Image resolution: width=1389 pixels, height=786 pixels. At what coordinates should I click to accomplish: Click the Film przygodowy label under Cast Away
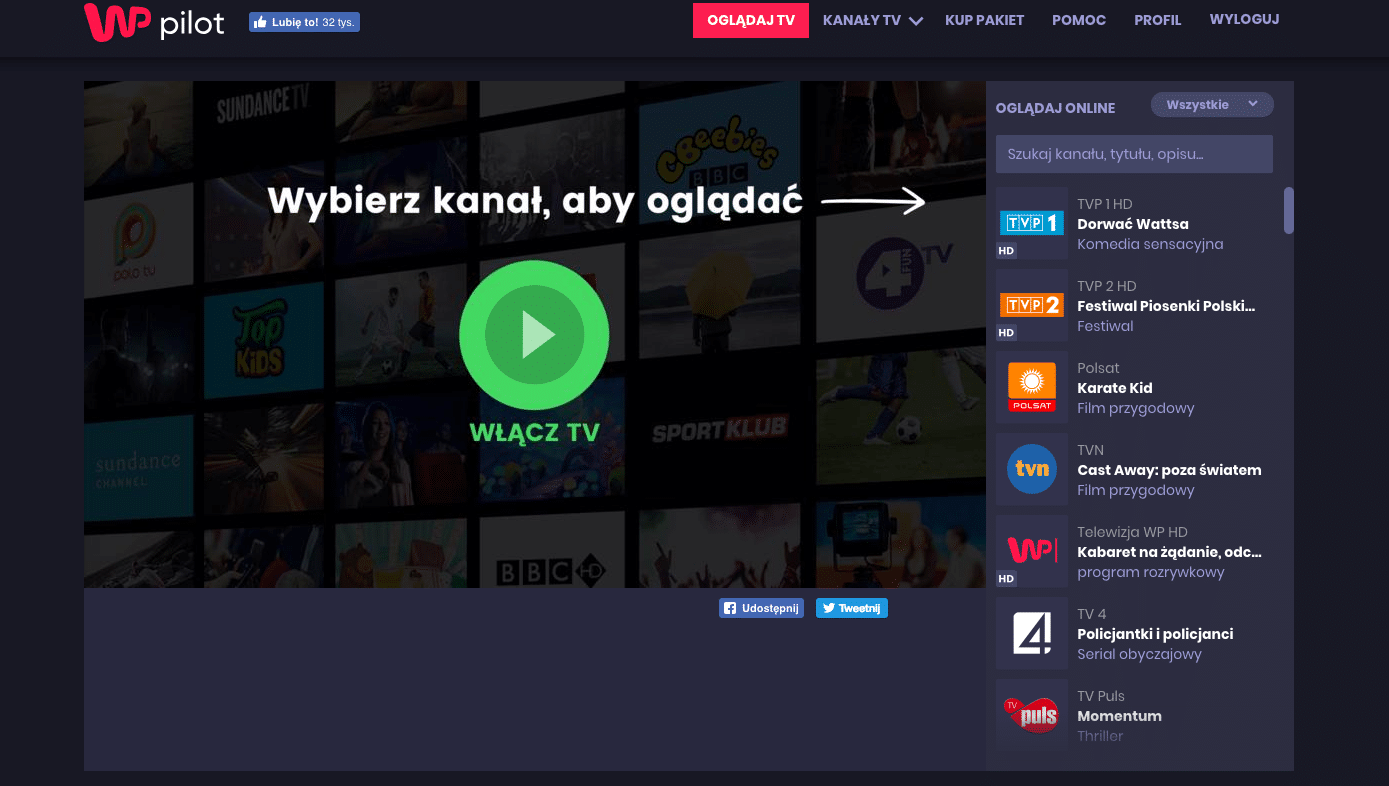click(x=1136, y=490)
